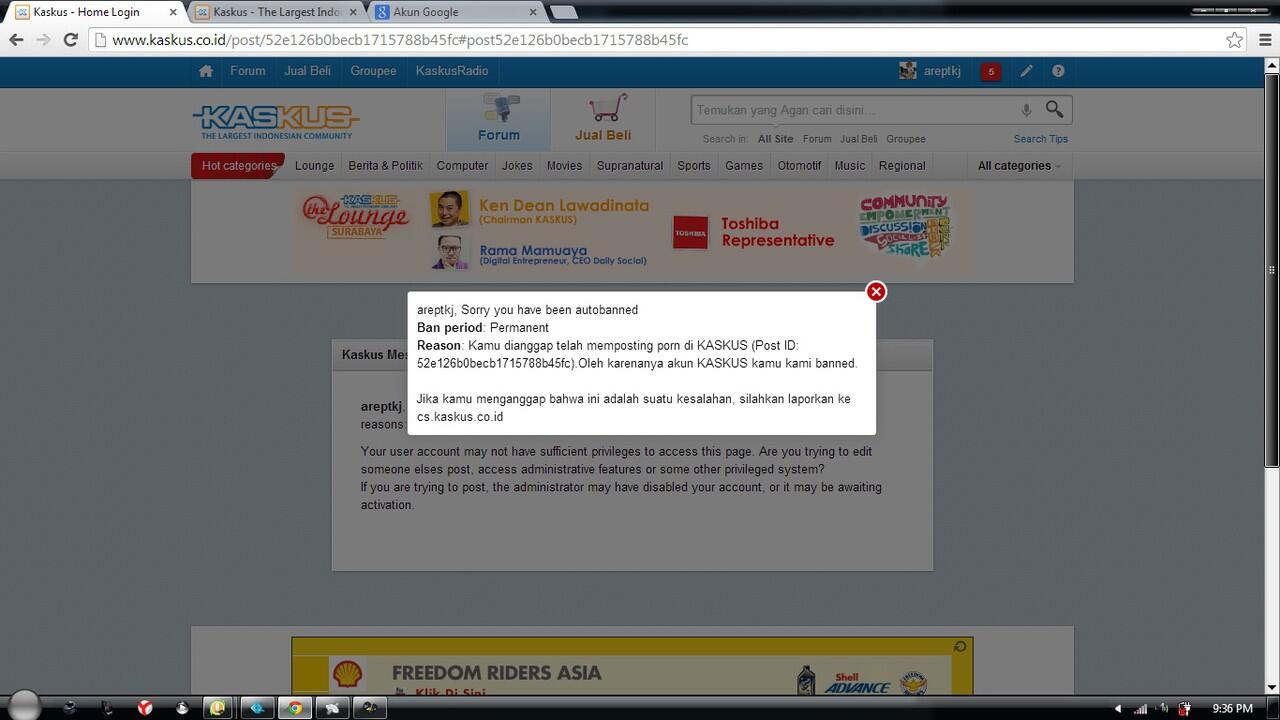Viewport: 1280px width, 720px height.
Task: Open the Regional category
Action: point(902,166)
